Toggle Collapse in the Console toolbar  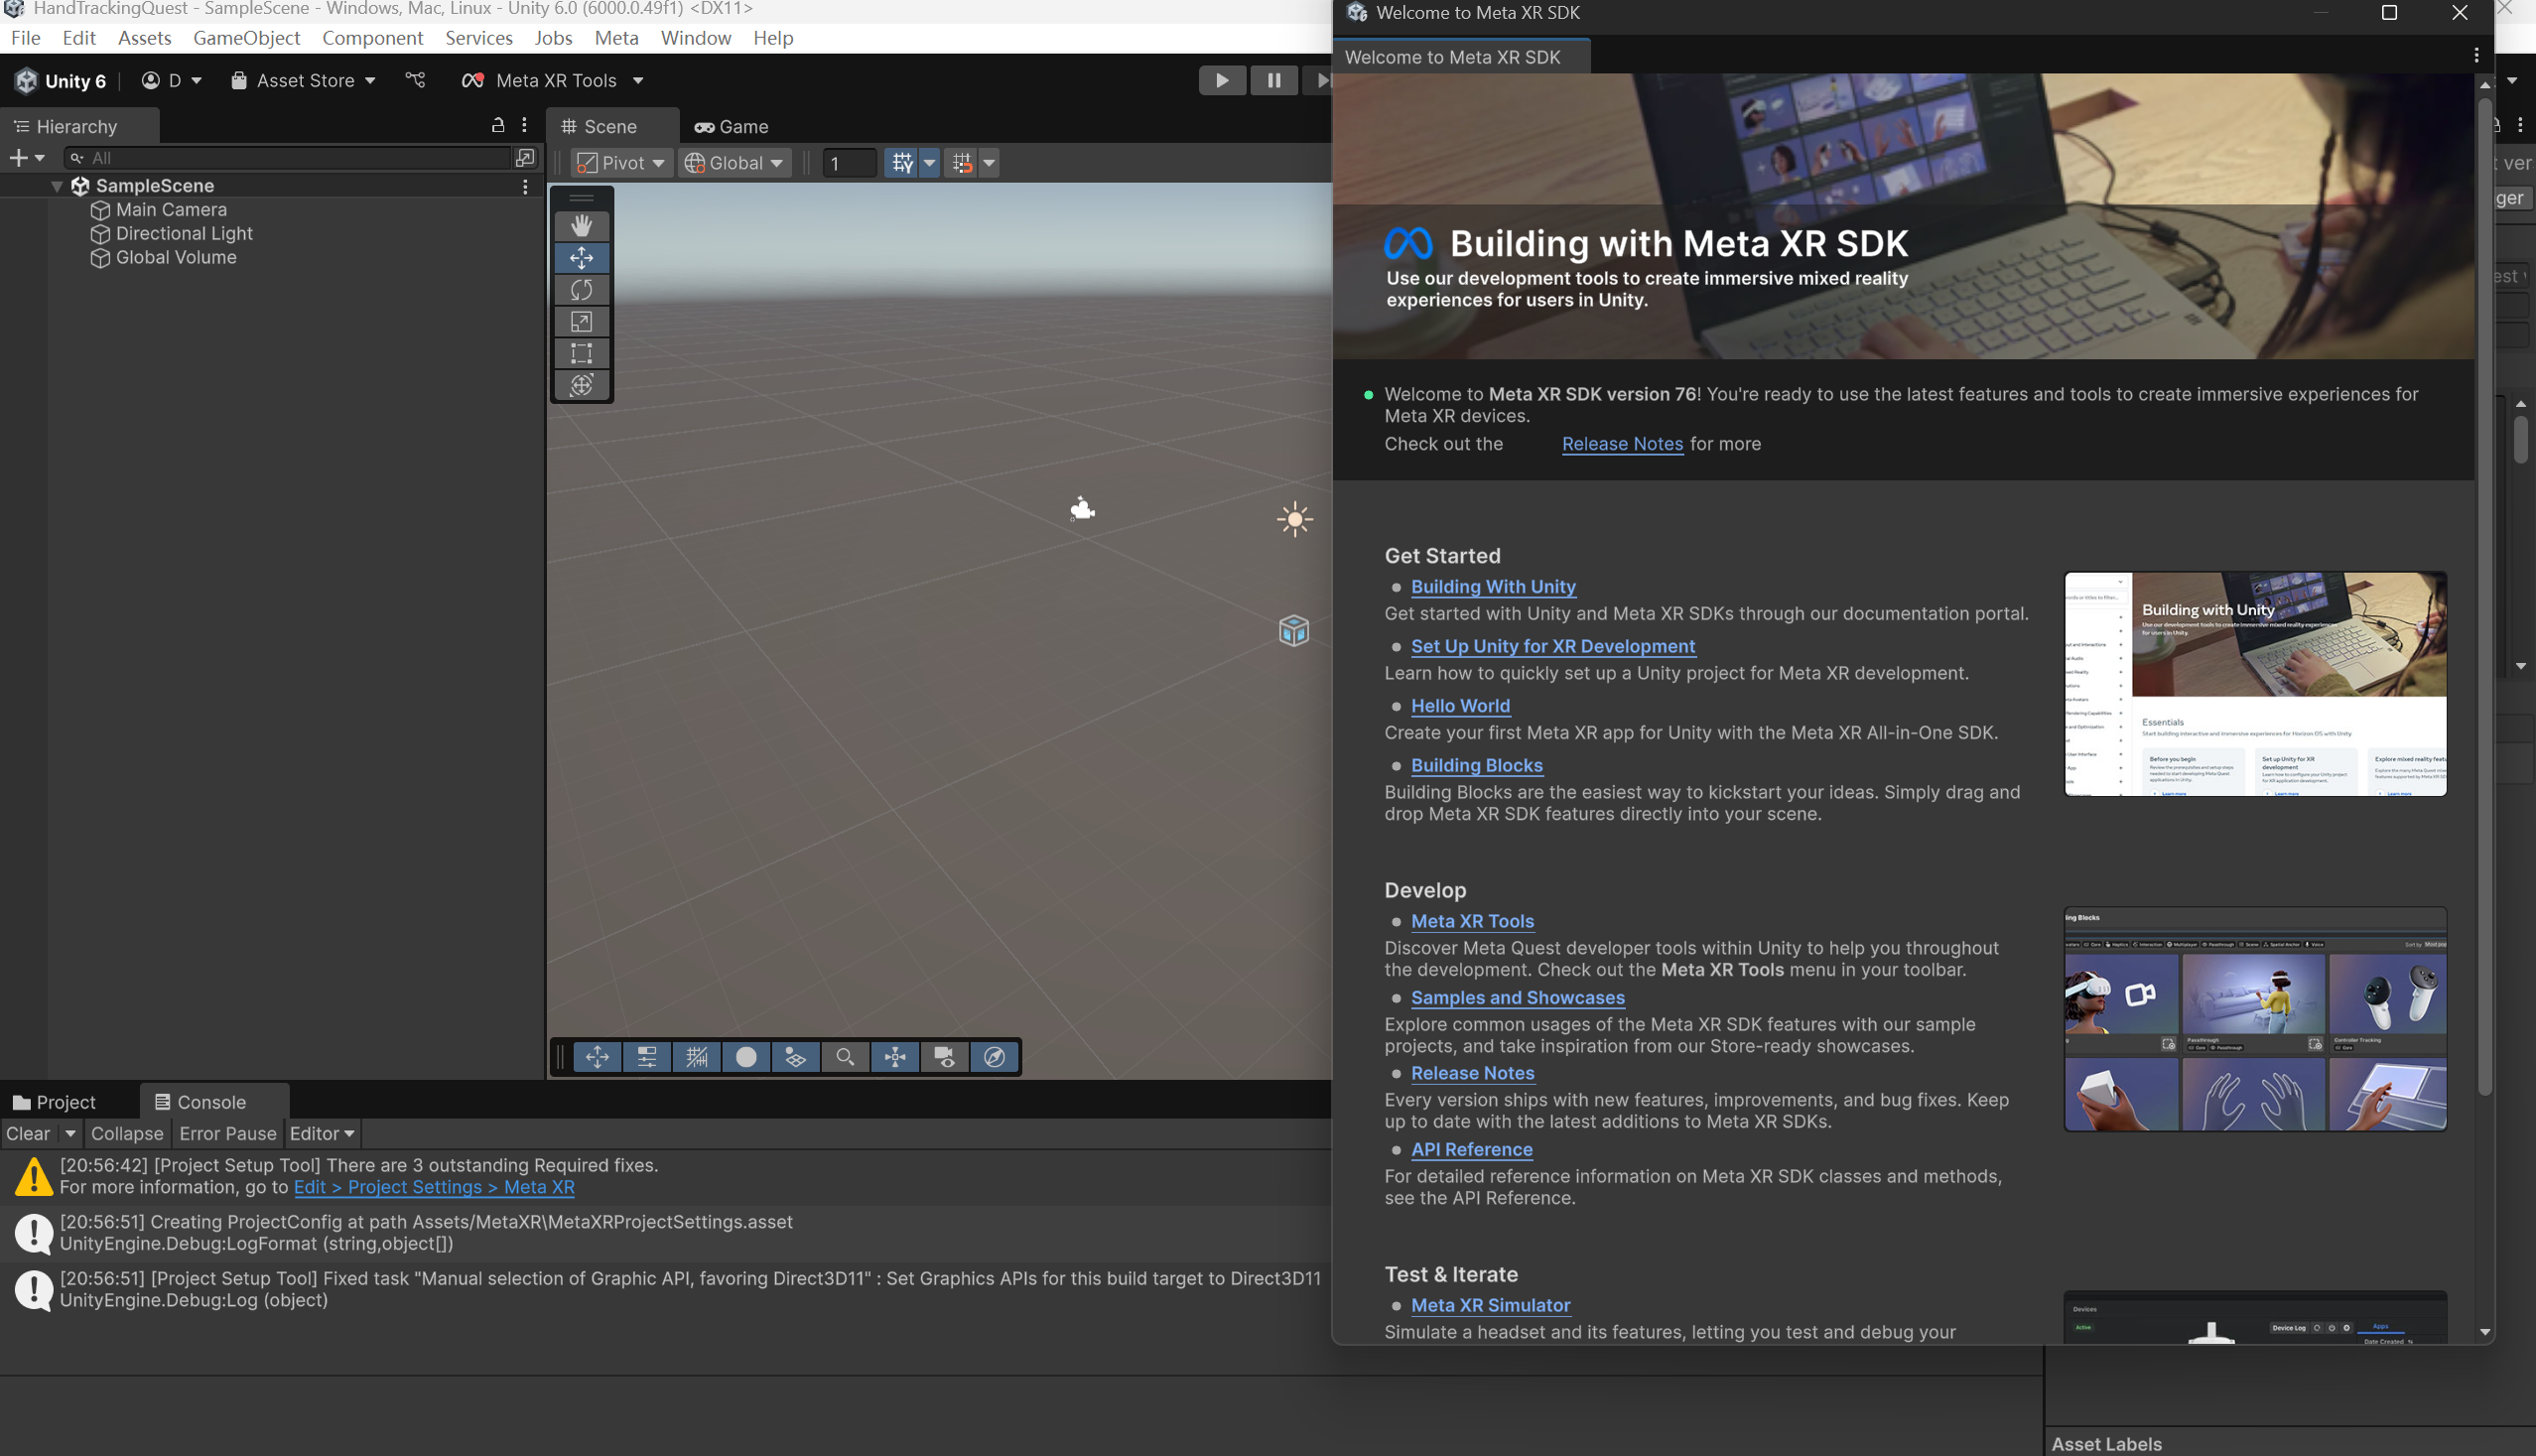[x=127, y=1133]
